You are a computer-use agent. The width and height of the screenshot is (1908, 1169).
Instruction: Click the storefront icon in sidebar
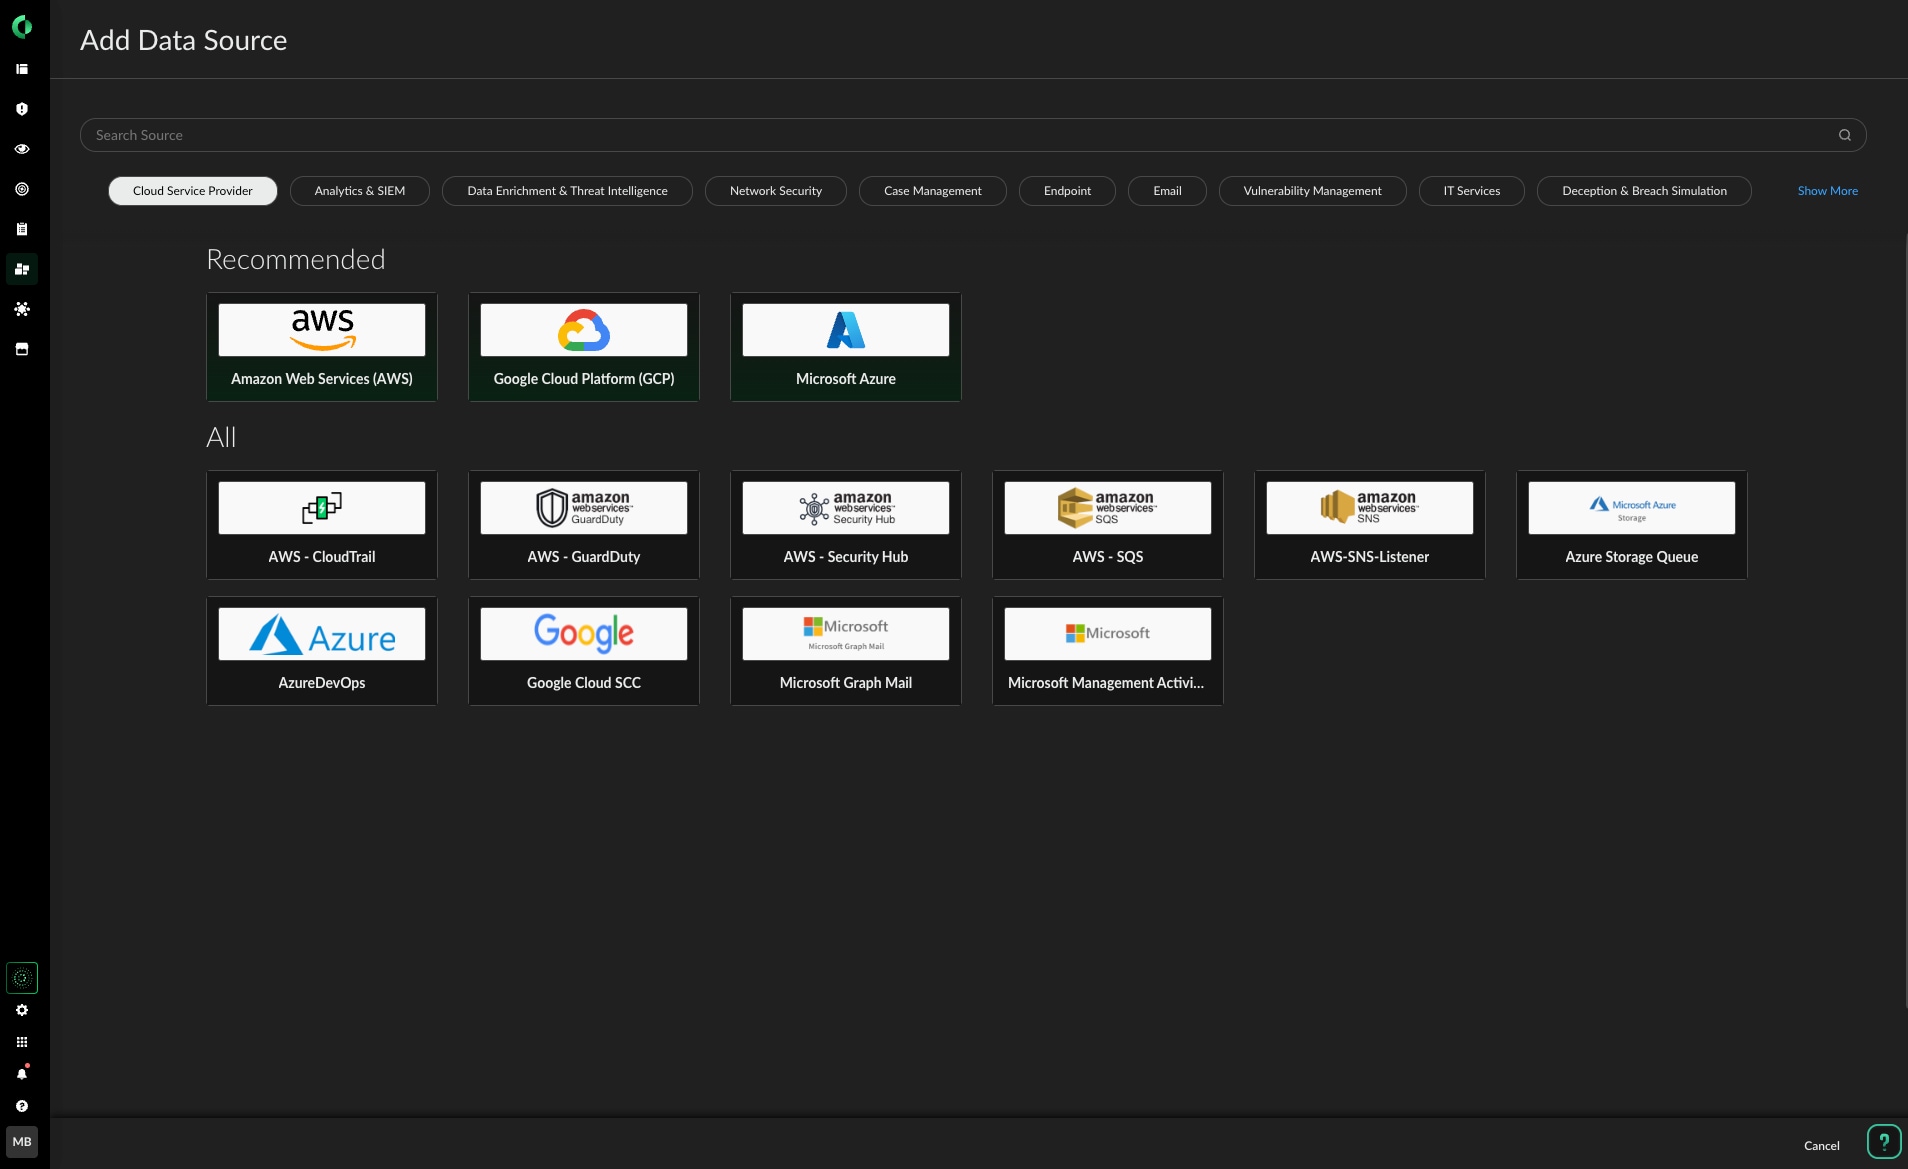click(x=22, y=349)
